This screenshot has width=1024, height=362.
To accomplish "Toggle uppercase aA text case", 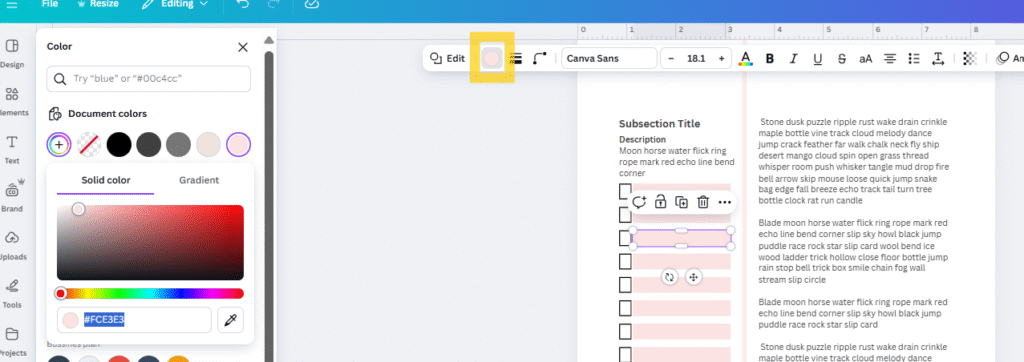I will (x=865, y=59).
